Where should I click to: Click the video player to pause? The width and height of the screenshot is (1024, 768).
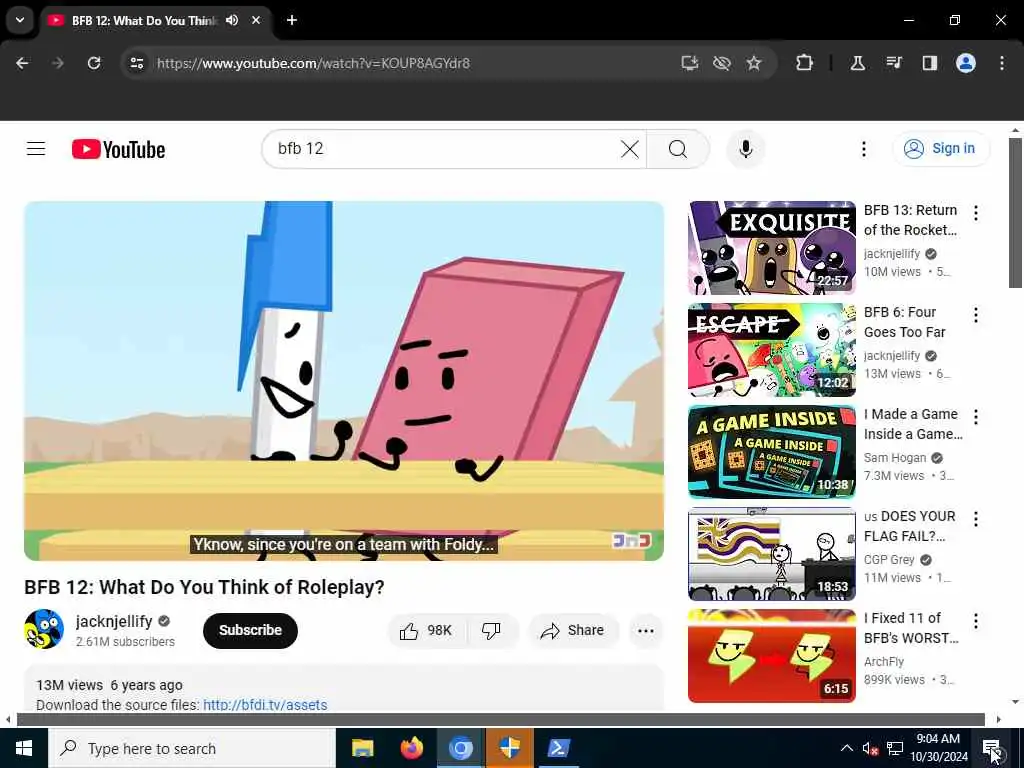[344, 381]
